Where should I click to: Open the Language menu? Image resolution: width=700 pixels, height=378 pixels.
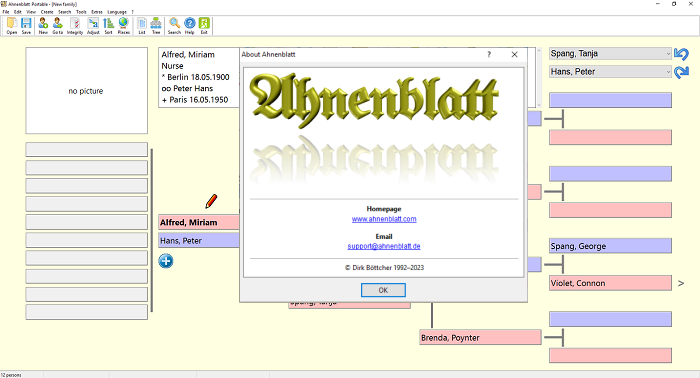click(x=117, y=12)
